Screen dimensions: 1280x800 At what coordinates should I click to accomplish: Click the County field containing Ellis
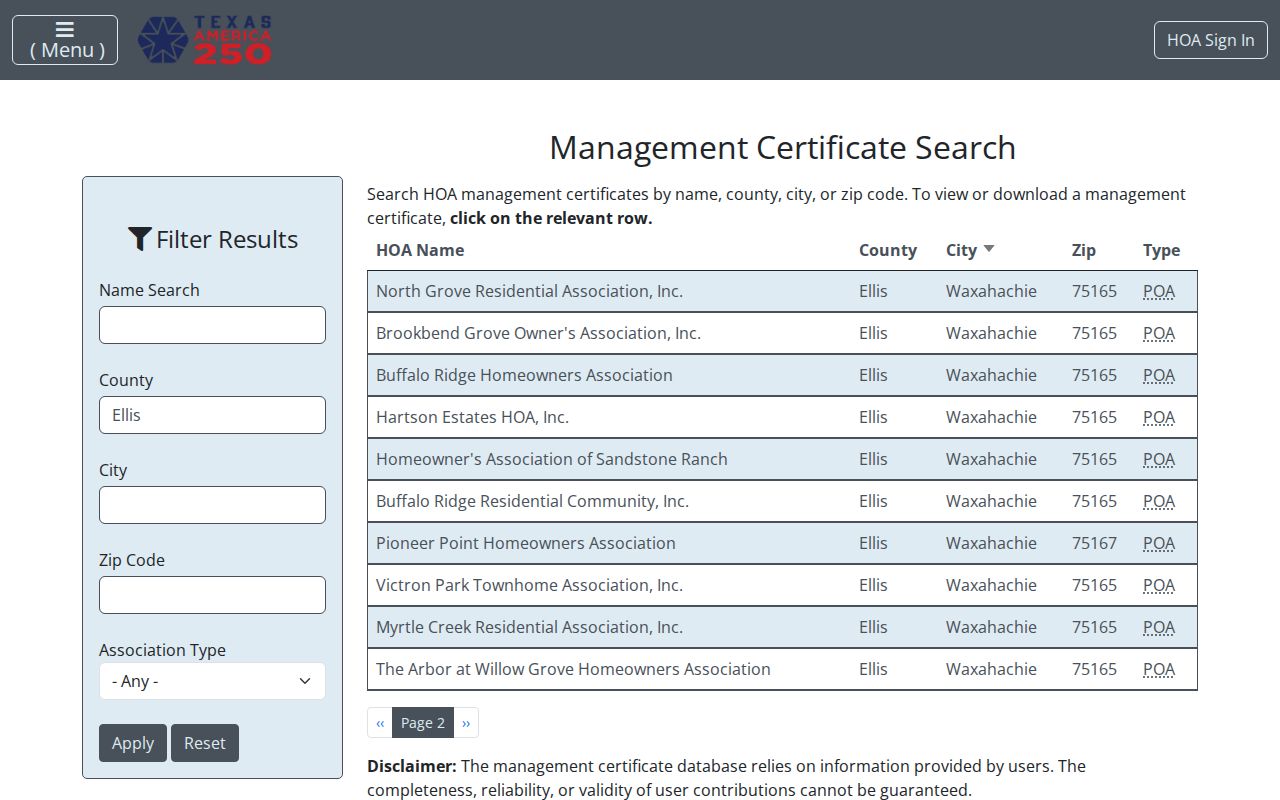pyautogui.click(x=212, y=415)
